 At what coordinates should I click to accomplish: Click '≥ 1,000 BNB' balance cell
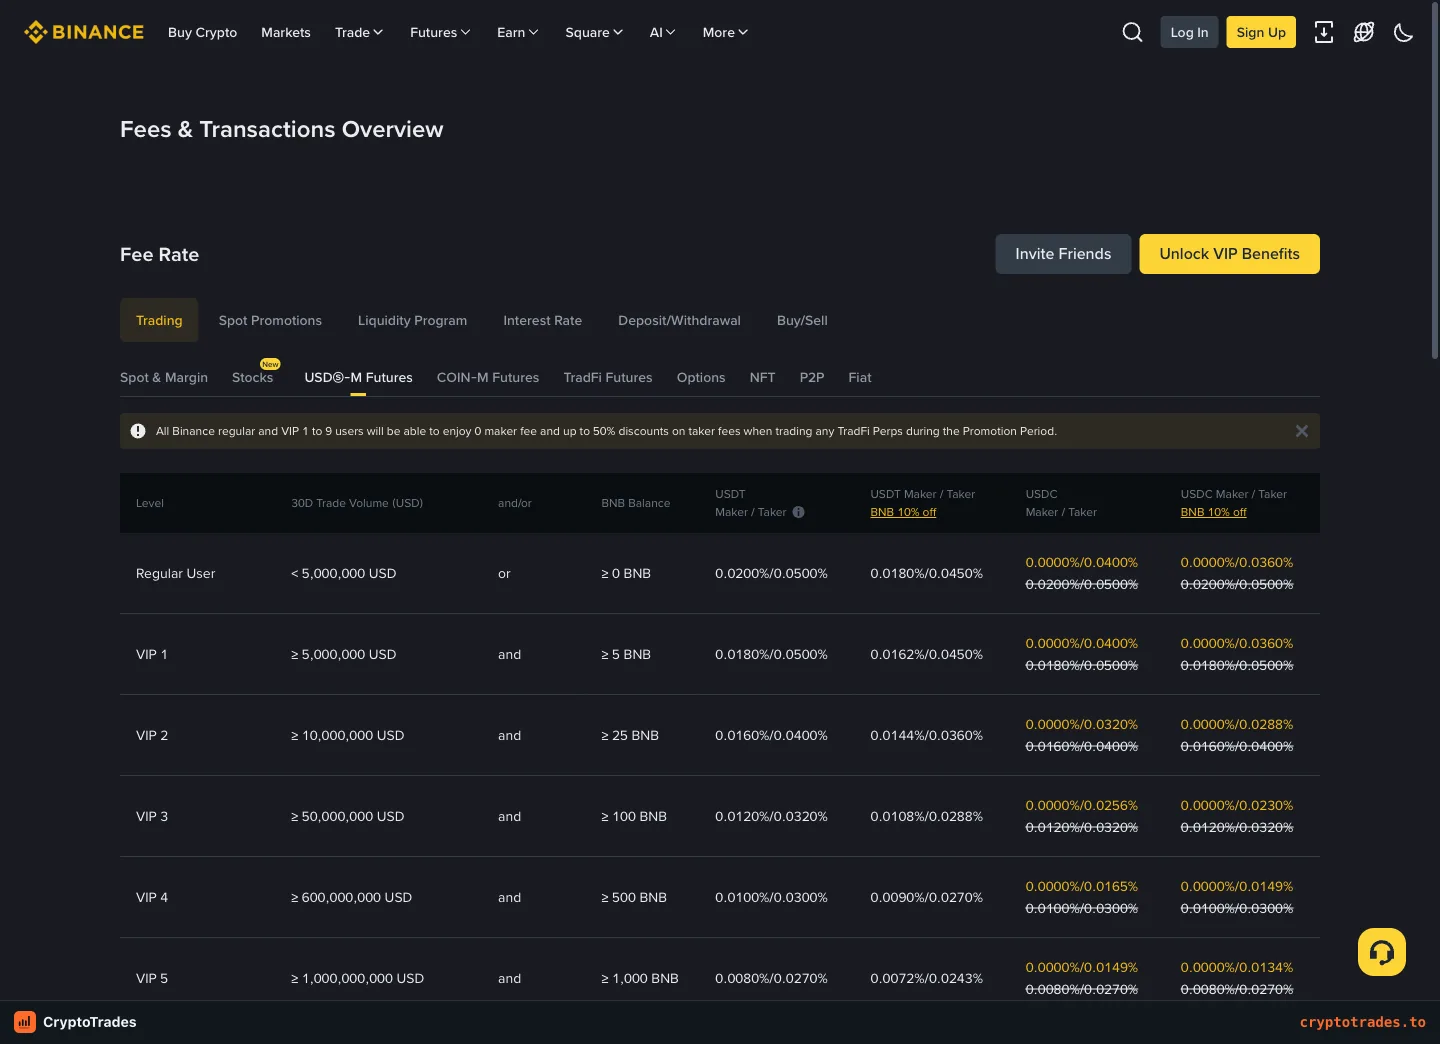coord(640,978)
